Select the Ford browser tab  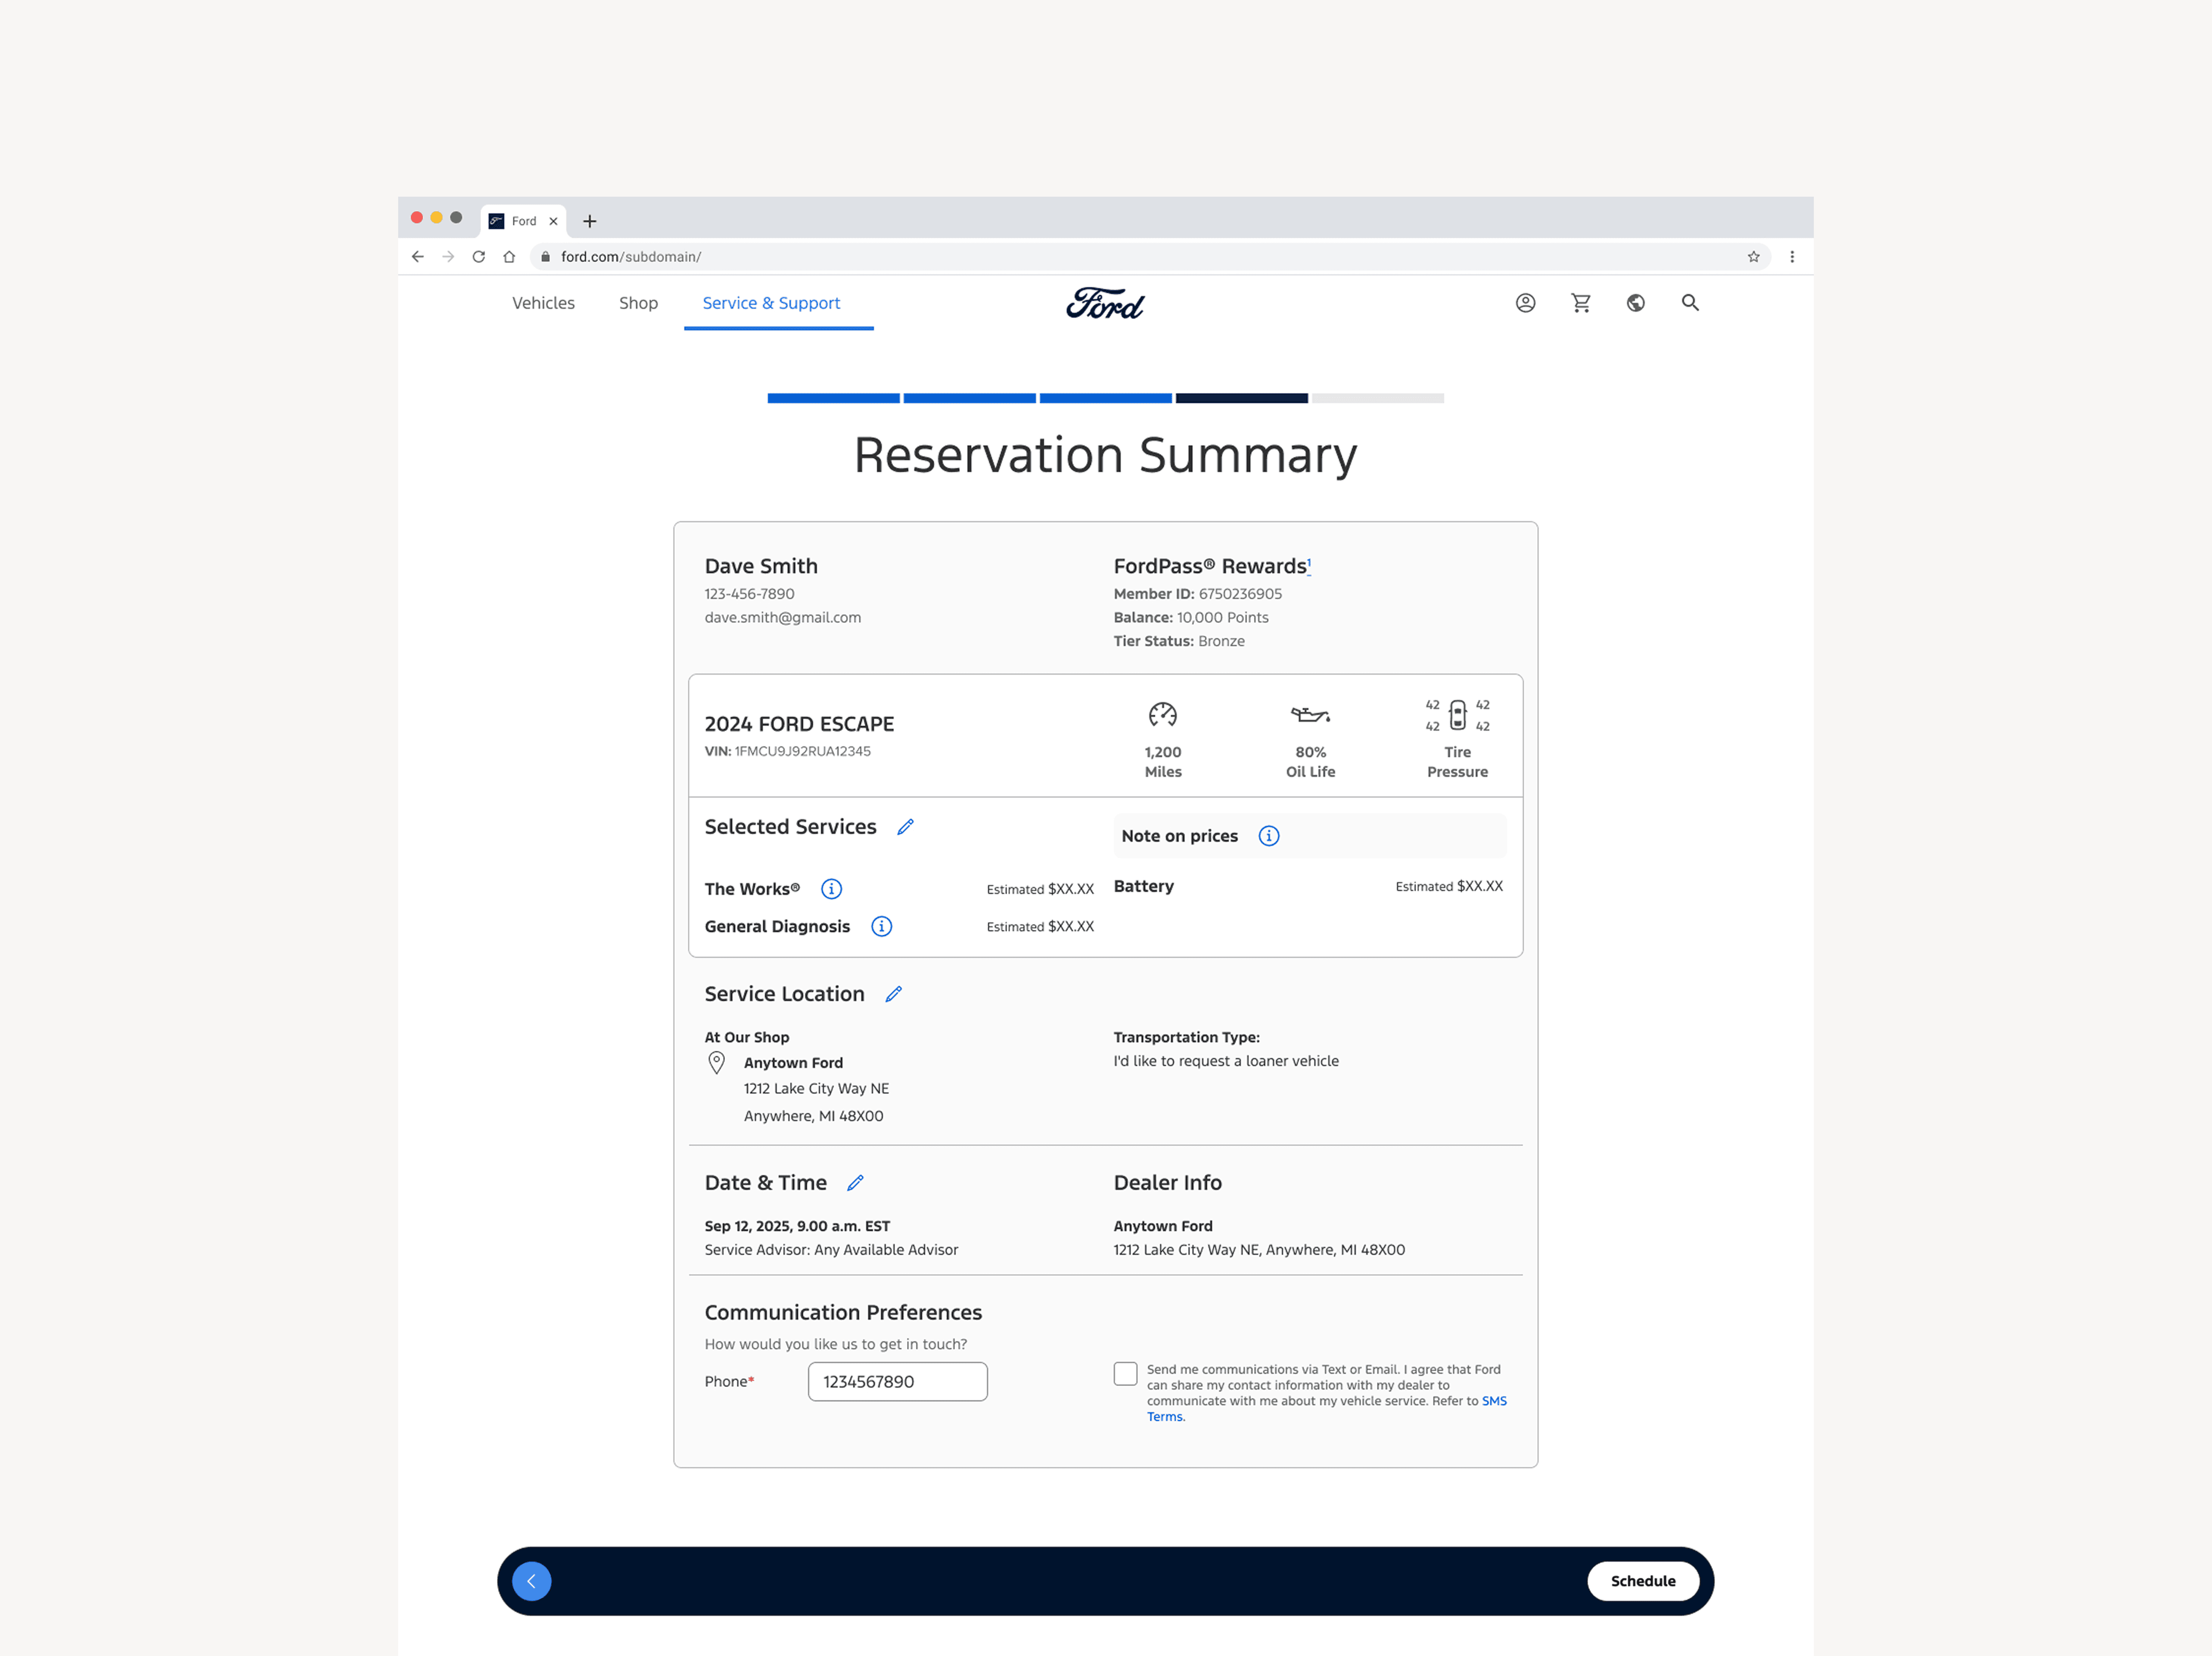(x=523, y=221)
